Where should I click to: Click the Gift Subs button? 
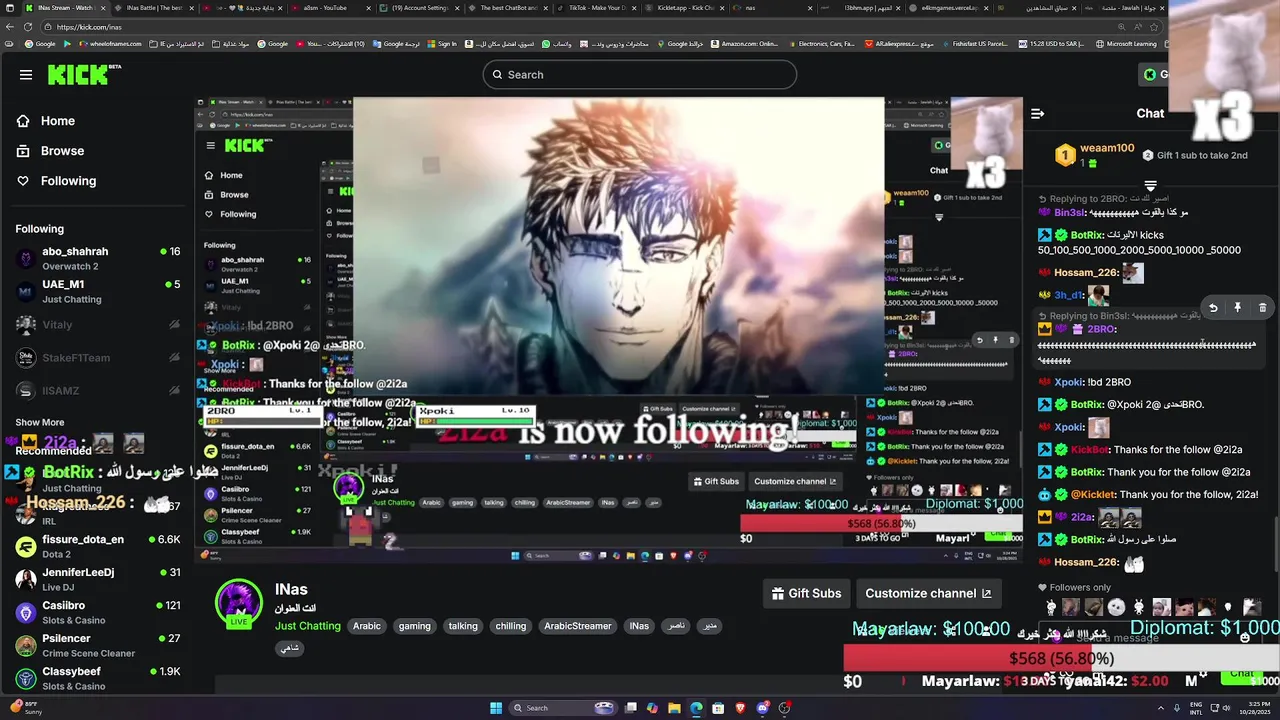[806, 593]
